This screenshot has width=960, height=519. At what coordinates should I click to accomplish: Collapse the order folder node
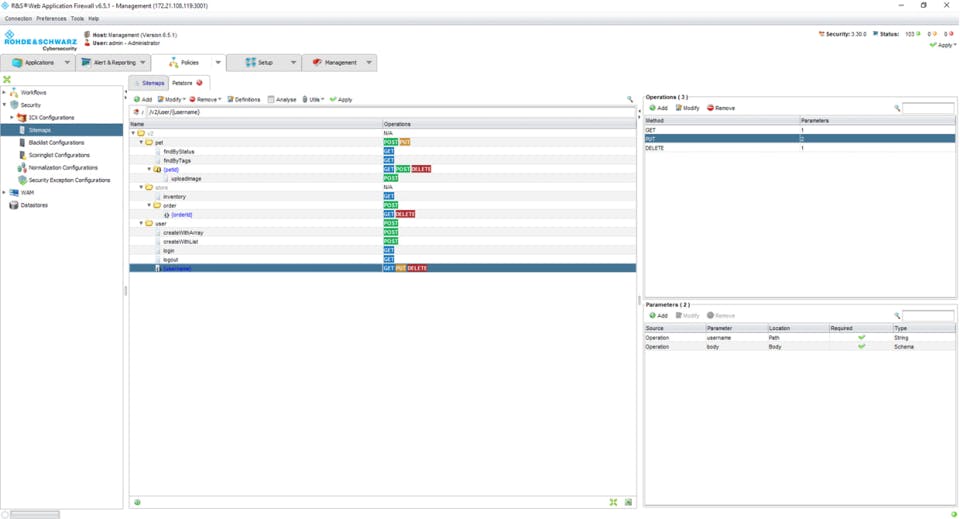tap(149, 206)
